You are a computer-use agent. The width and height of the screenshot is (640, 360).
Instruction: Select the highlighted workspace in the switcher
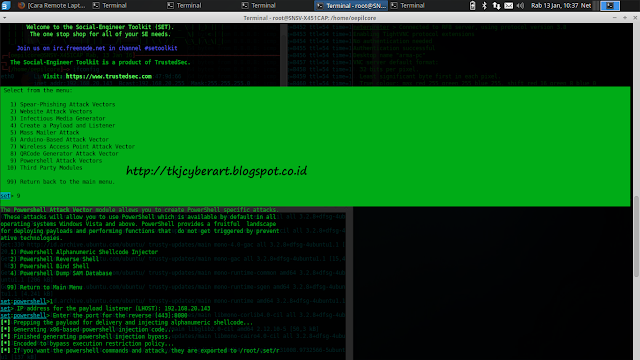click(610, 5)
